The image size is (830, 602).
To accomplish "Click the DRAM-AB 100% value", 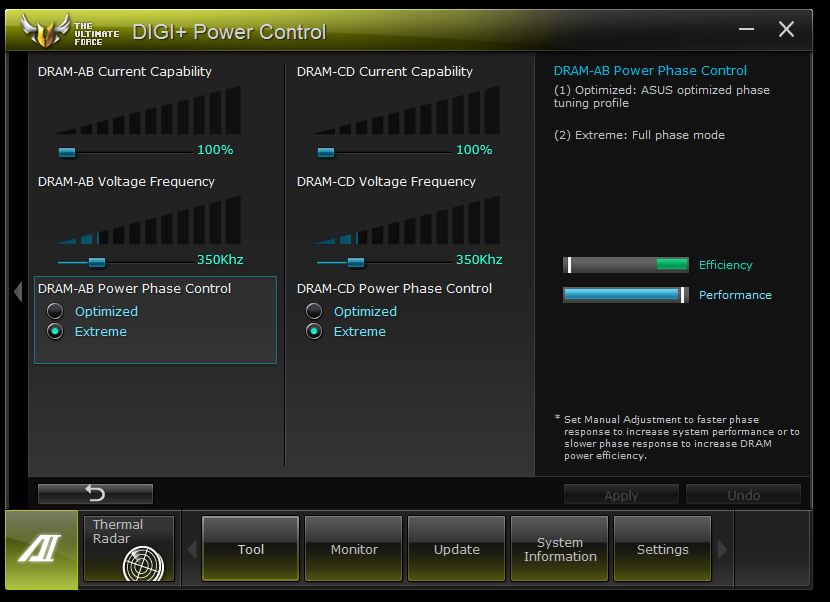I will click(x=215, y=150).
